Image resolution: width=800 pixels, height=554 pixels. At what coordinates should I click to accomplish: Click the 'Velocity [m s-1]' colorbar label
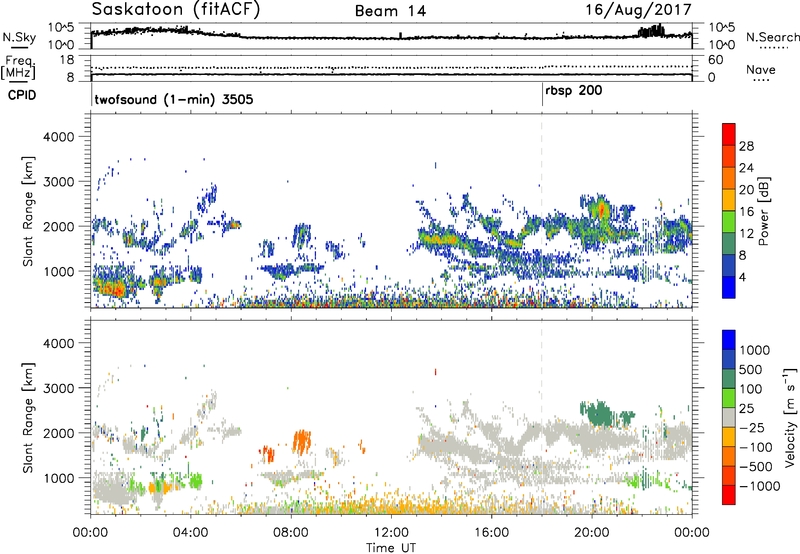(x=790, y=417)
